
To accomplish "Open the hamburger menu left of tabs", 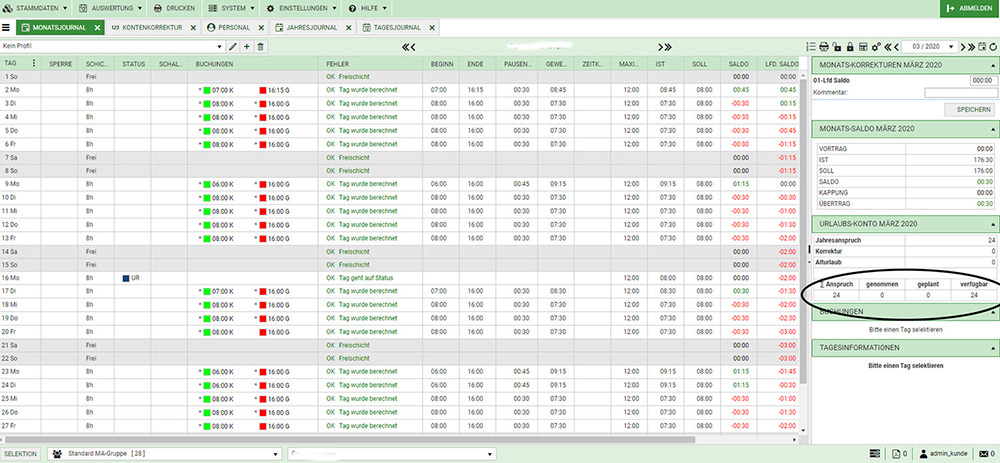I will click(x=6, y=27).
